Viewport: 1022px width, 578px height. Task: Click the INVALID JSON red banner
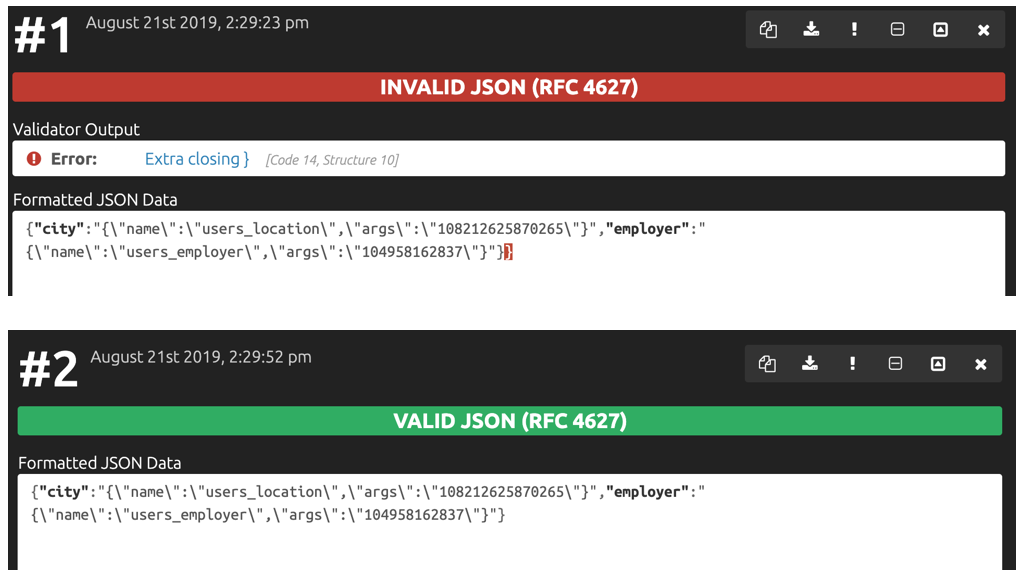click(508, 87)
